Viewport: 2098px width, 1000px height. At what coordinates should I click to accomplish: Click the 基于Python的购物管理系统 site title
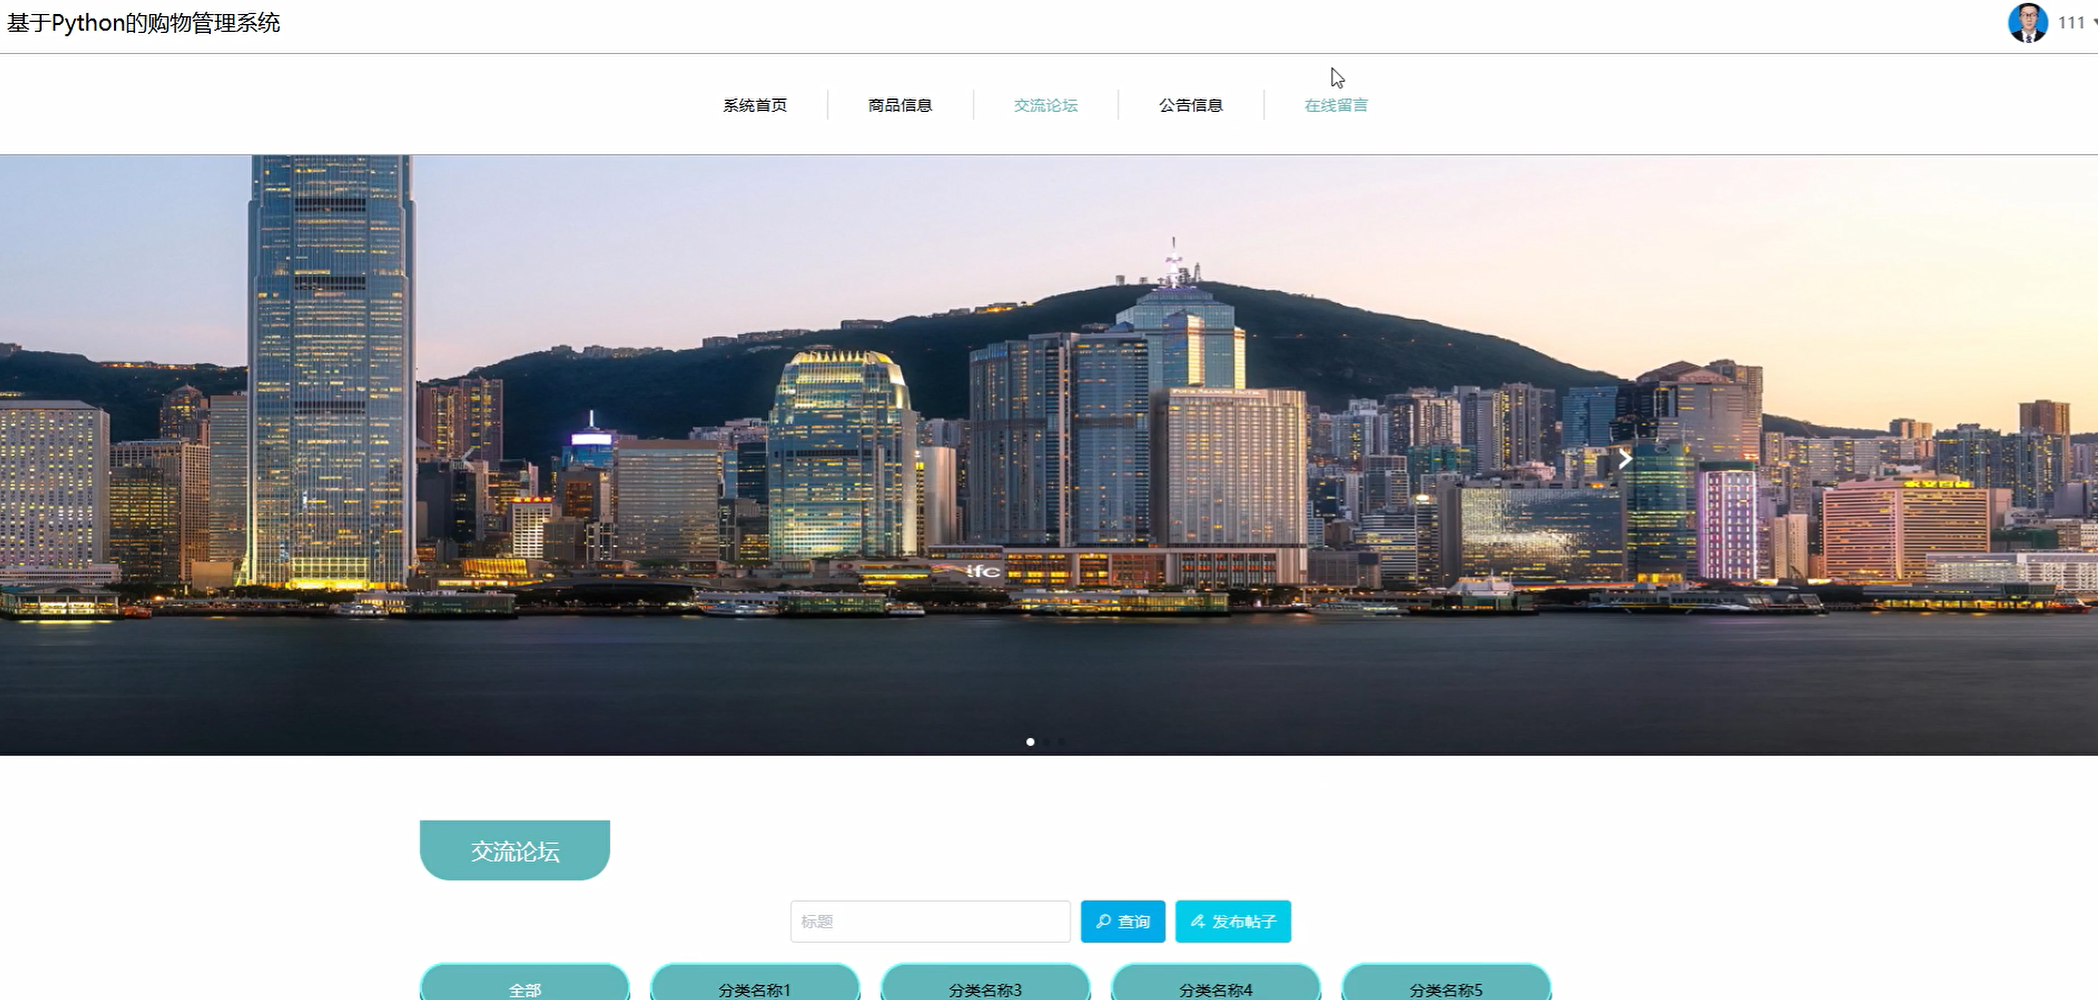tap(144, 23)
